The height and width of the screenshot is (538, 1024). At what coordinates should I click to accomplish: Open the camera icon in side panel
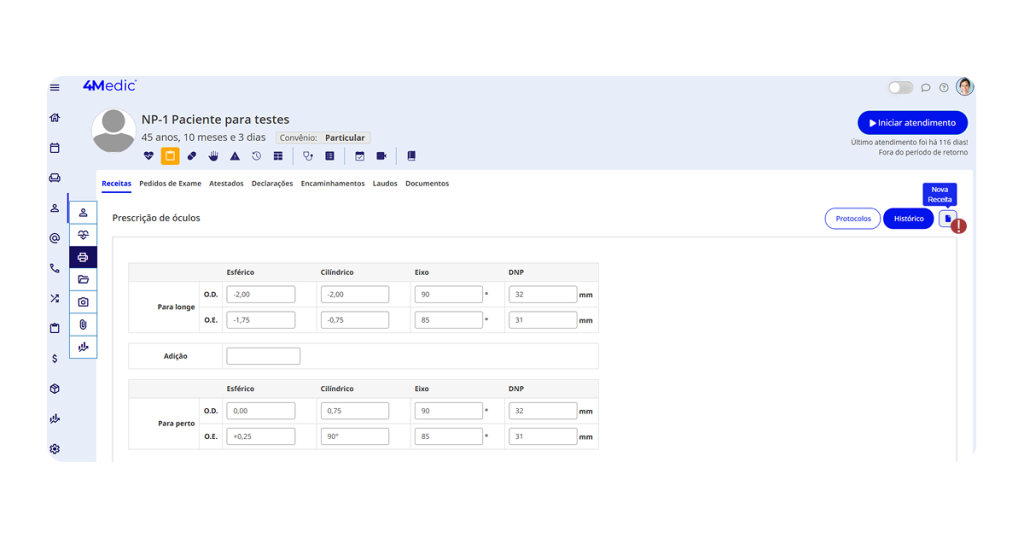pyautogui.click(x=83, y=302)
